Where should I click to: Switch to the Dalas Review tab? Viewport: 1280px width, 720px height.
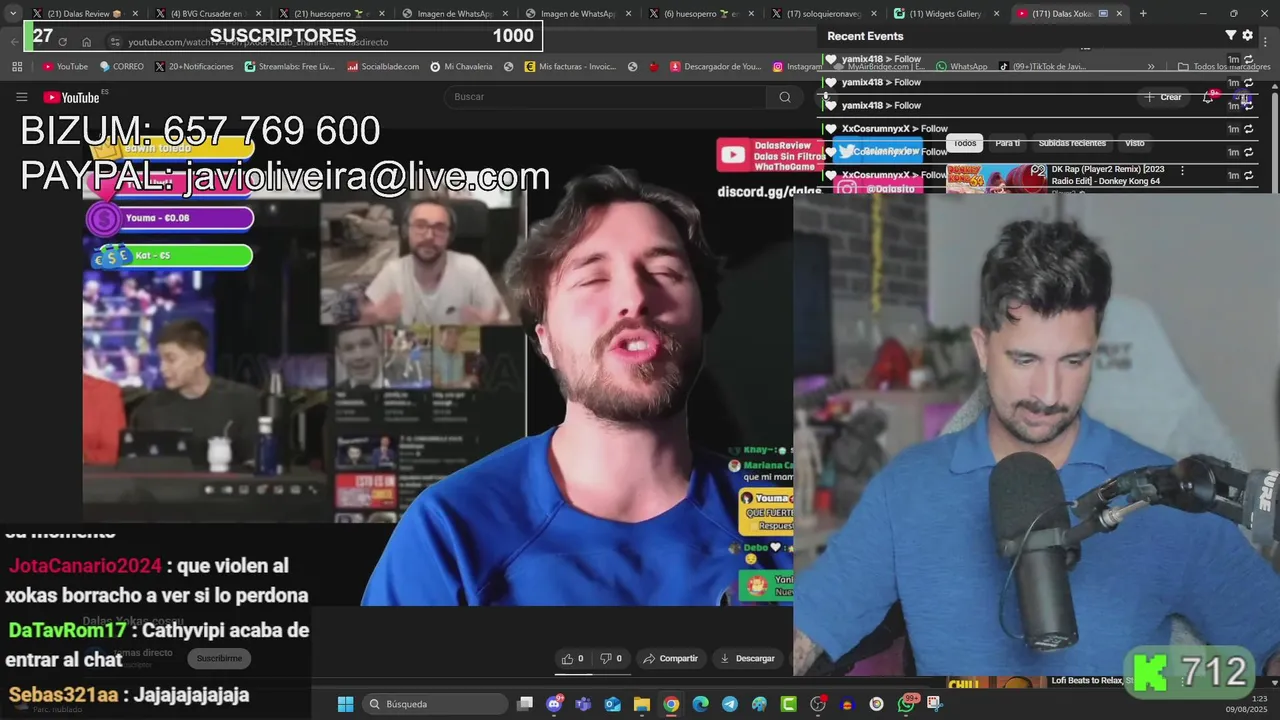[x=83, y=13]
